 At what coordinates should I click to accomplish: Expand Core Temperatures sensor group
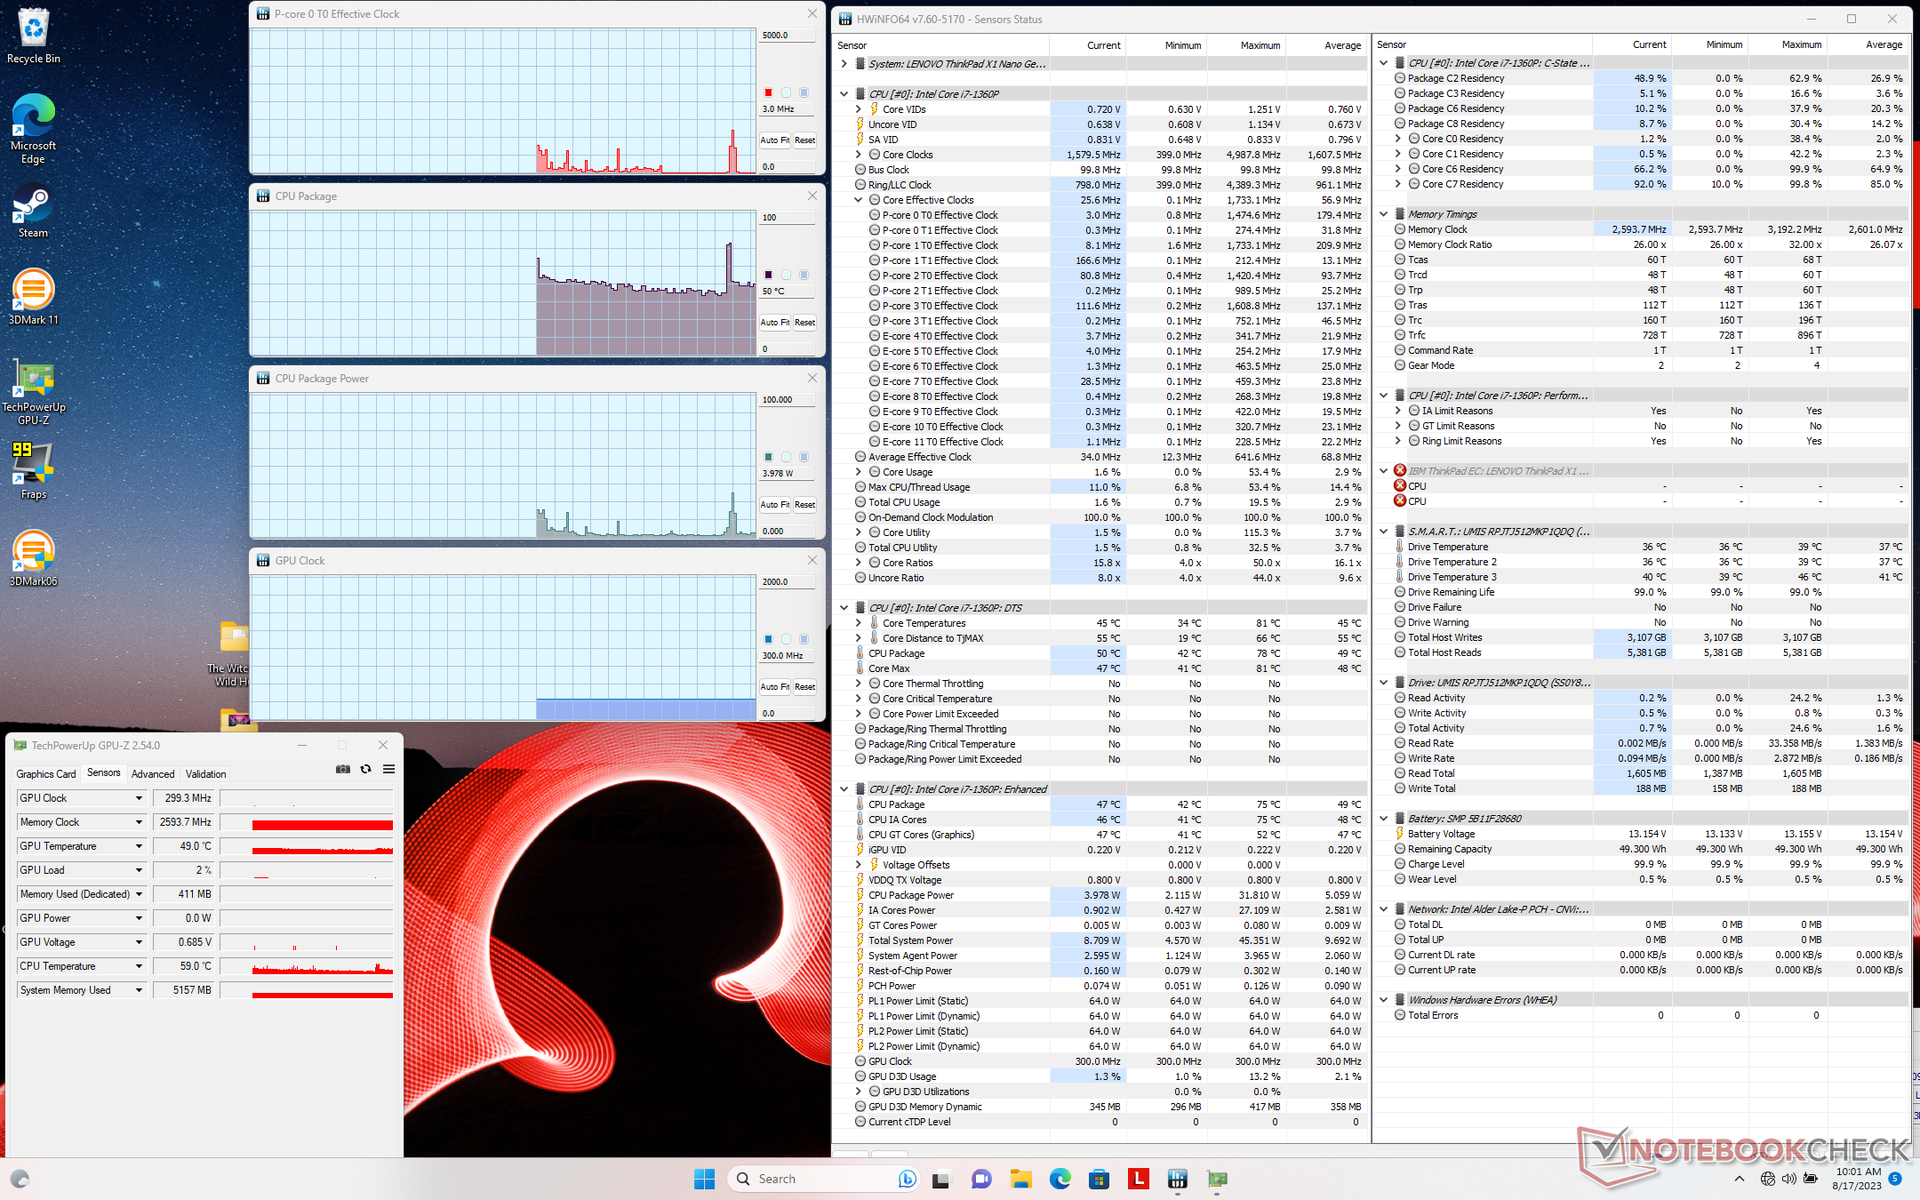click(858, 623)
